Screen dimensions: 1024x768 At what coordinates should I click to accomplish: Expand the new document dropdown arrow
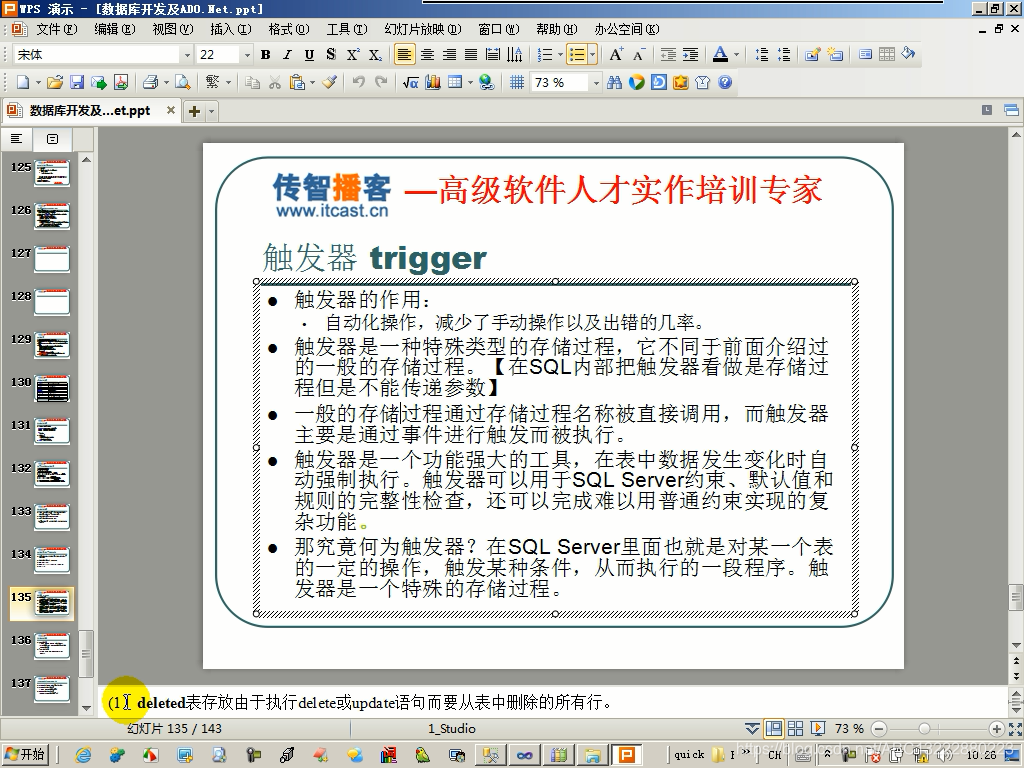(x=38, y=82)
